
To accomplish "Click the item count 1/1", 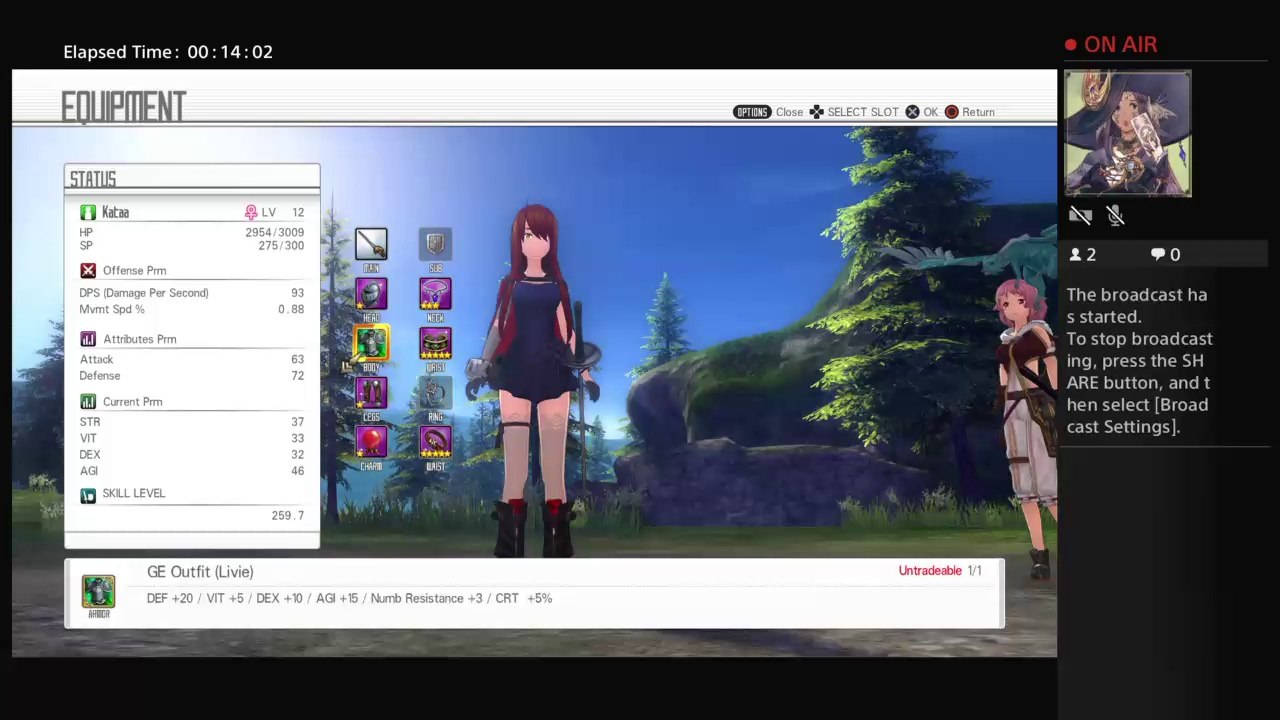I will tap(974, 571).
